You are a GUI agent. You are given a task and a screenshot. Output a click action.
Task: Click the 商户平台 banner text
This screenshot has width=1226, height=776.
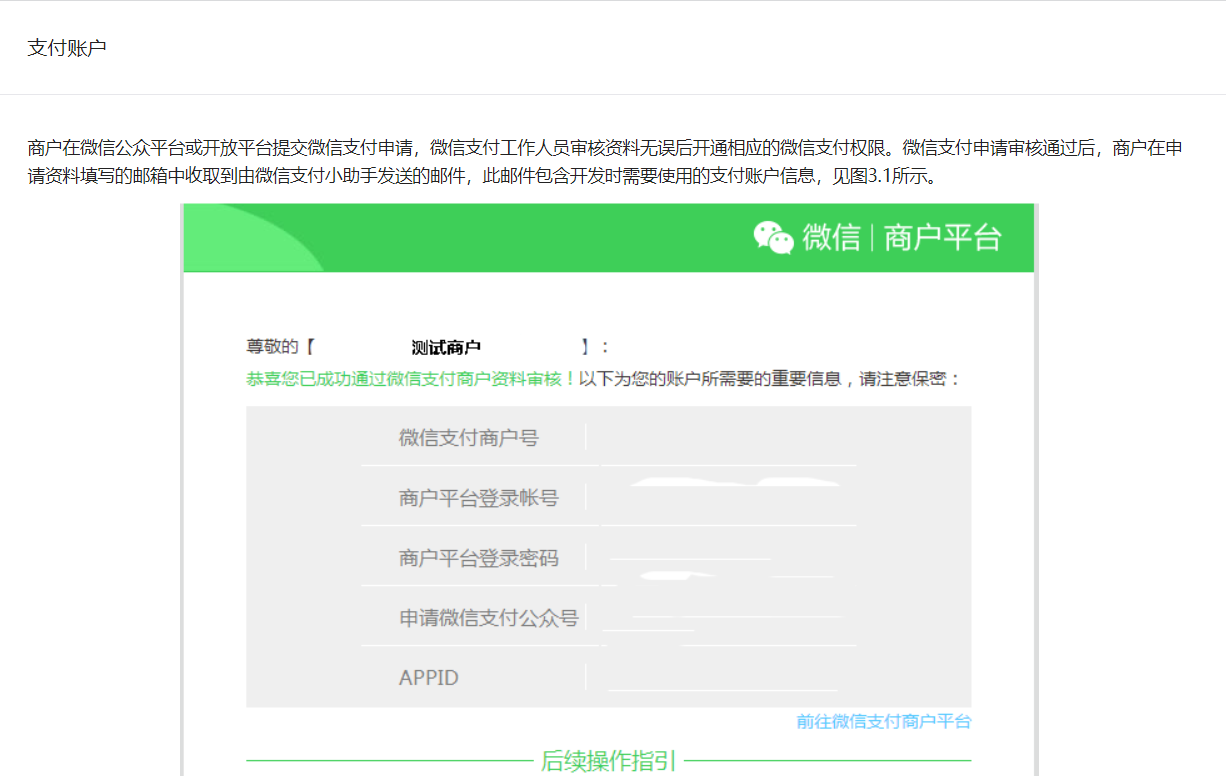tap(943, 237)
